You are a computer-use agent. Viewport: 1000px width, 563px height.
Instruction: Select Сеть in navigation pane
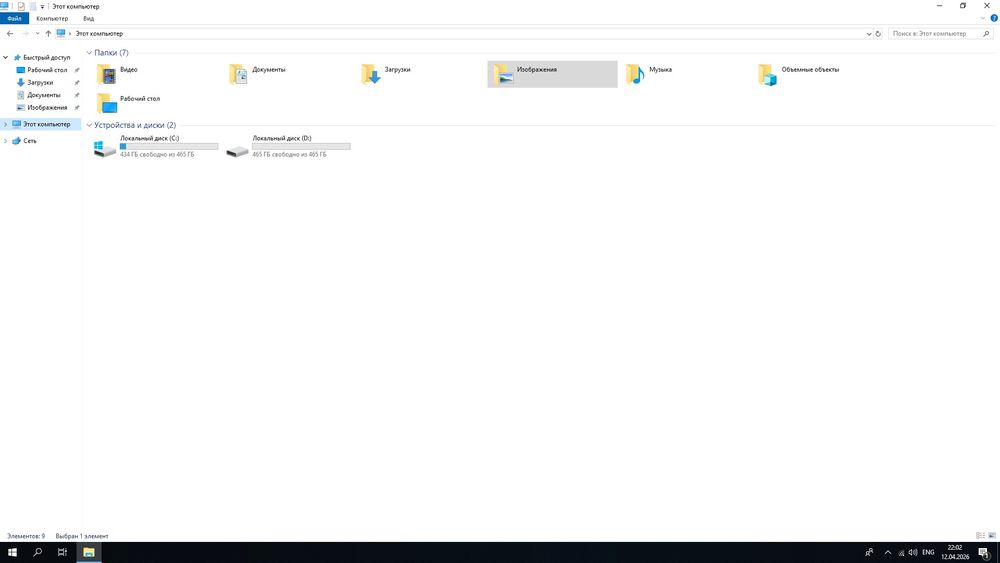[x=29, y=141]
